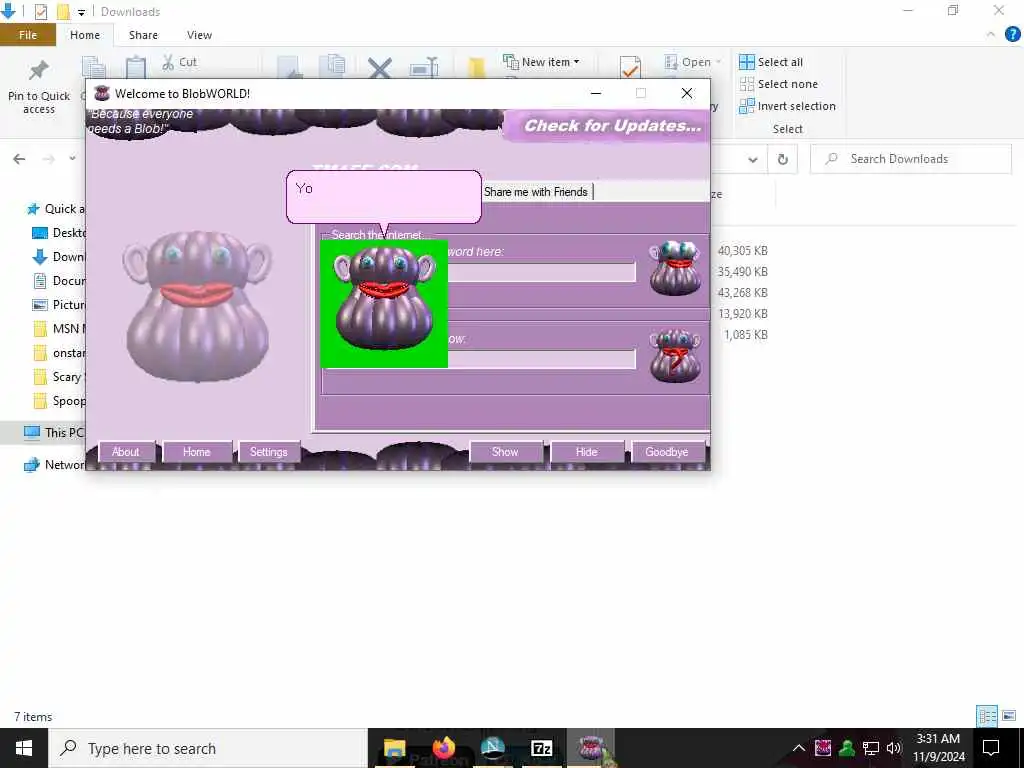Select Share me with Friends tab

coord(536,192)
